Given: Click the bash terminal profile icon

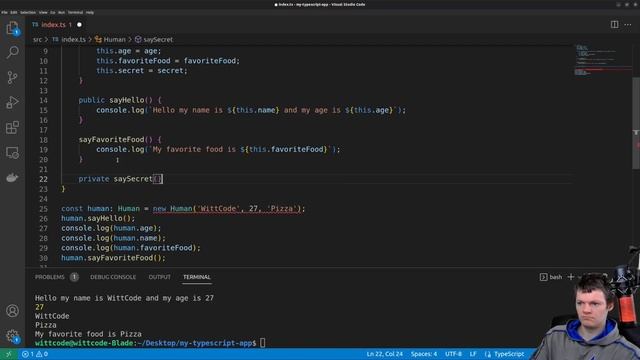Looking at the screenshot, I should coord(543,277).
